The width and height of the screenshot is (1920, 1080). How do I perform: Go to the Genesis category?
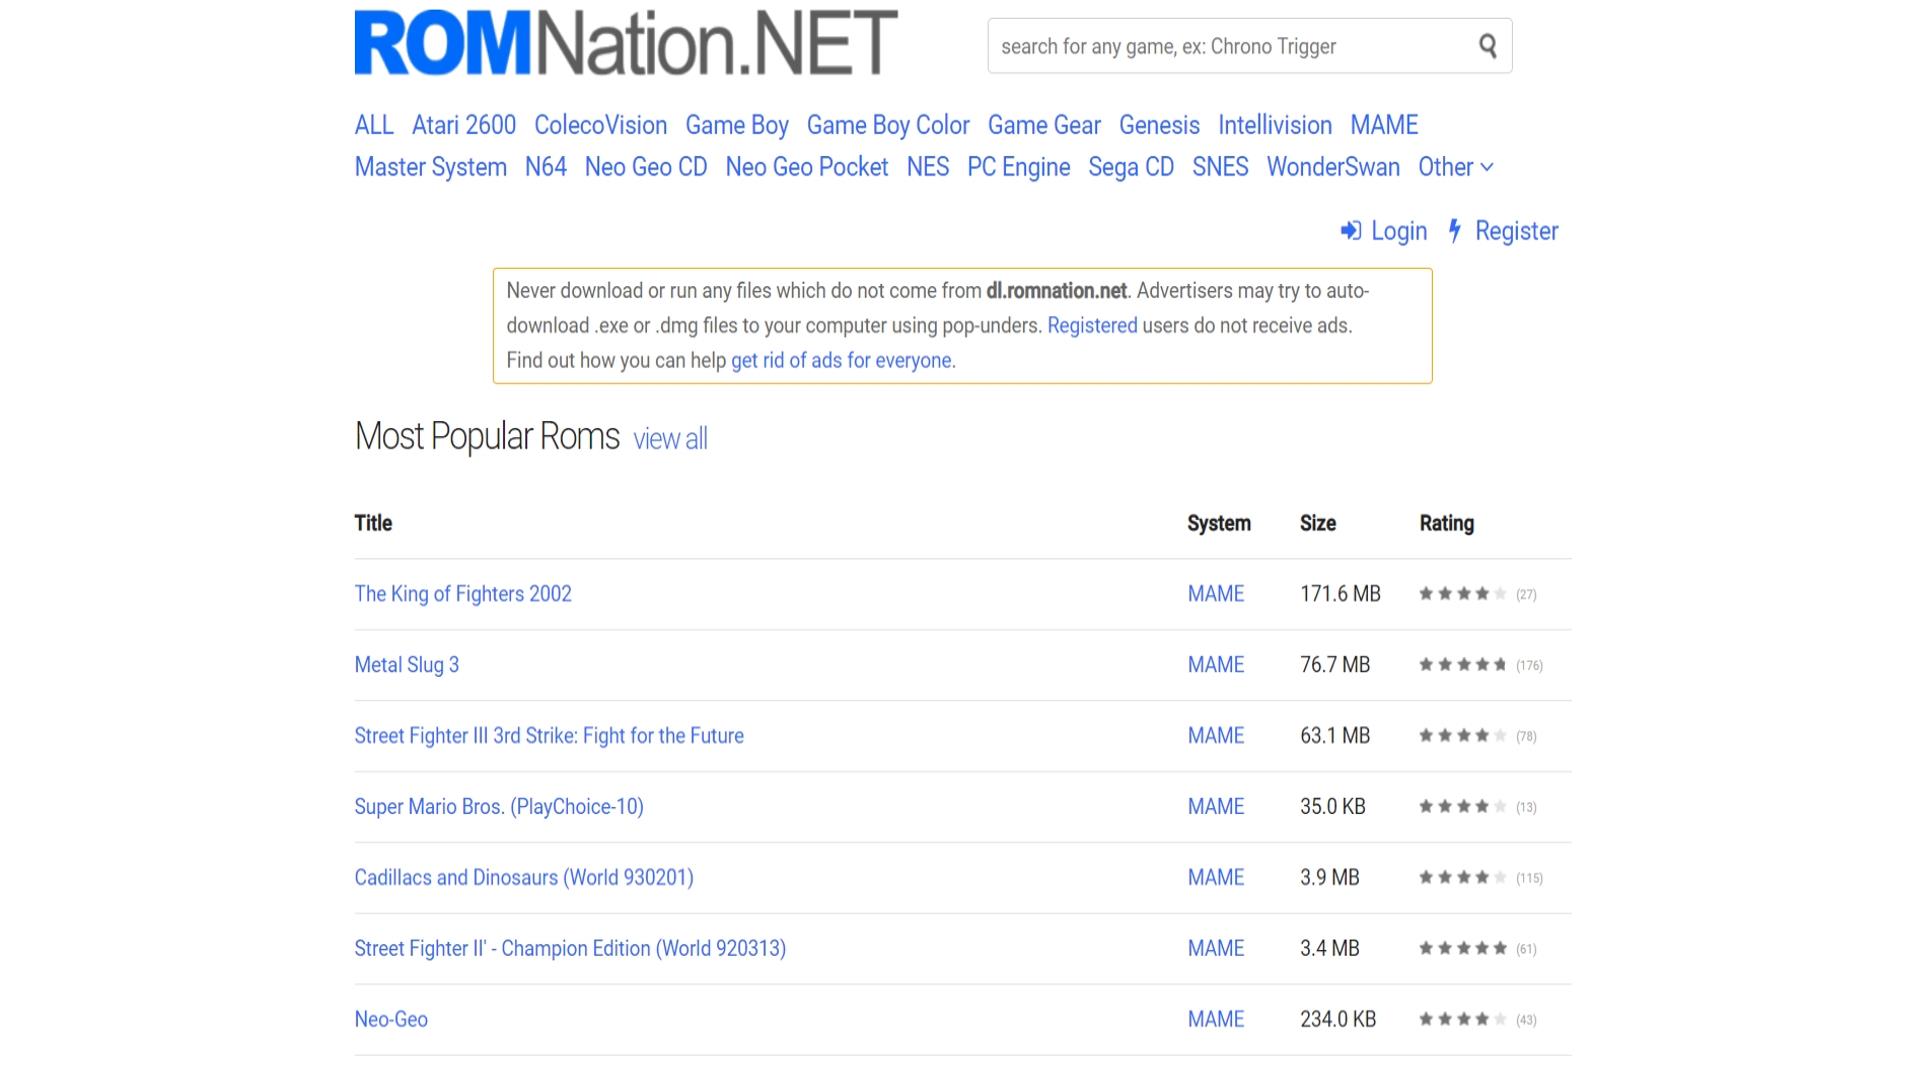point(1159,125)
